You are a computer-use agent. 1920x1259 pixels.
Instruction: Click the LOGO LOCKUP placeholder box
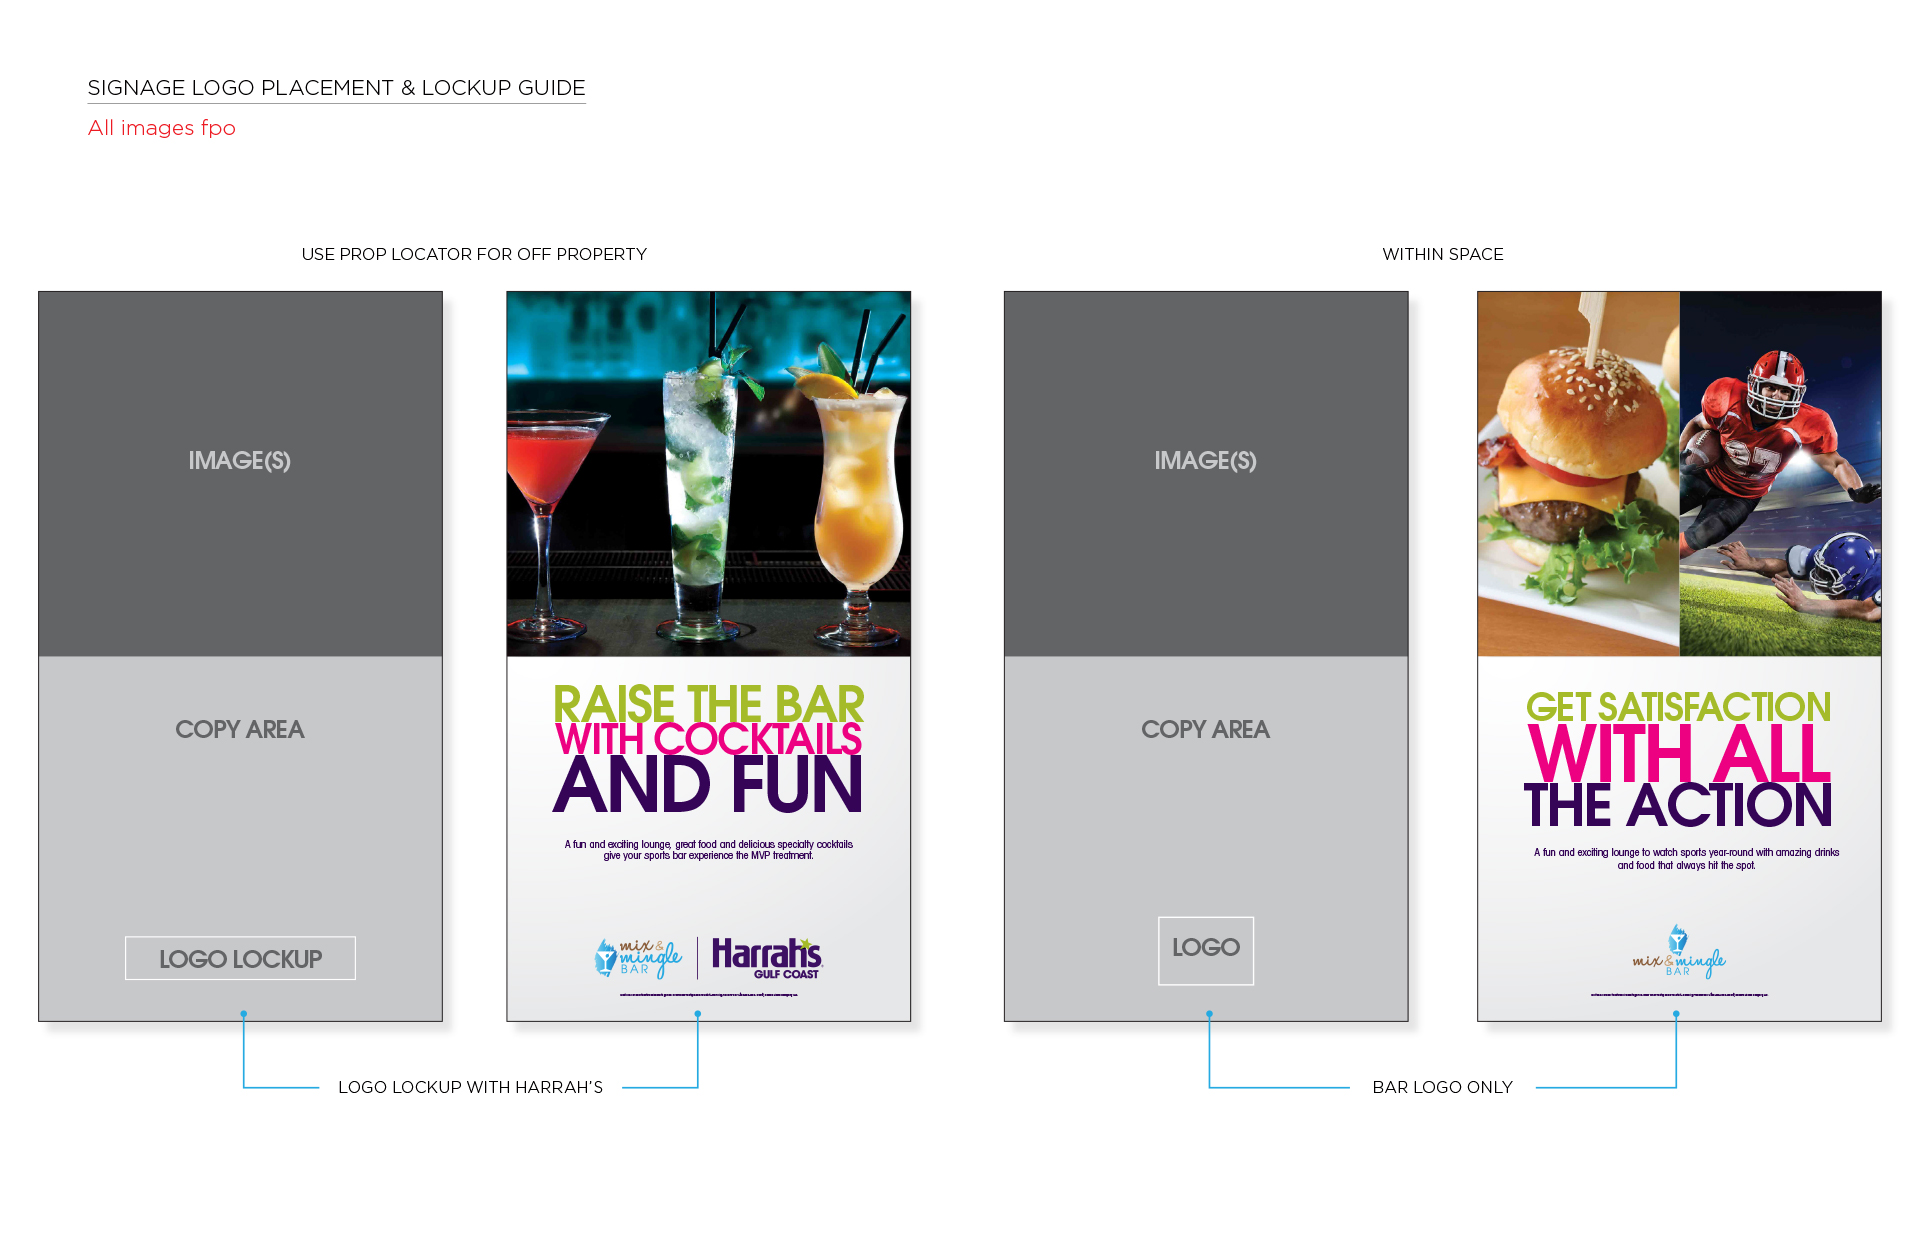[x=240, y=958]
